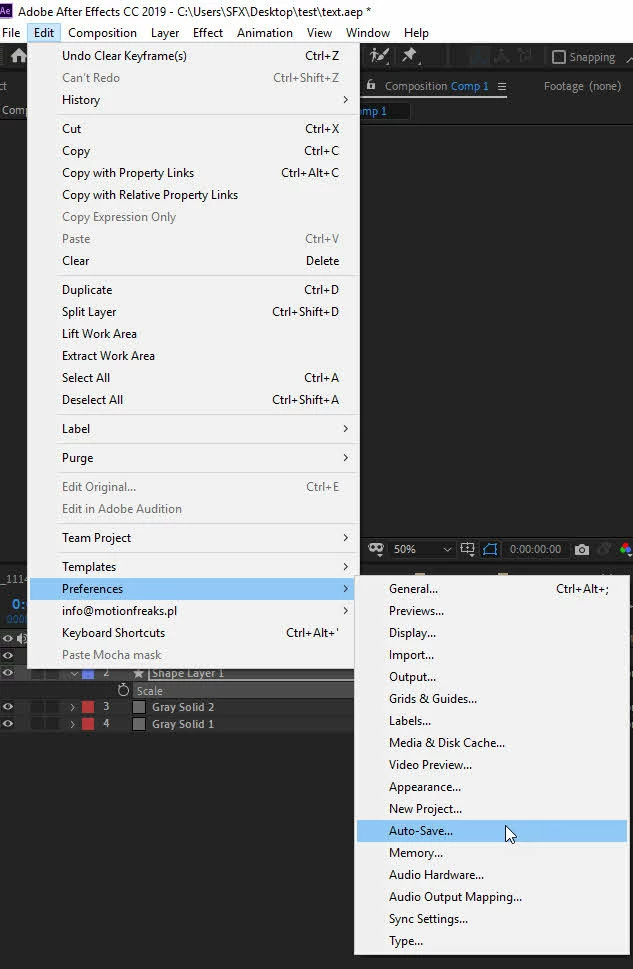Image resolution: width=633 pixels, height=969 pixels.
Task: Toggle the mask and shape path visibility
Action: click(490, 549)
